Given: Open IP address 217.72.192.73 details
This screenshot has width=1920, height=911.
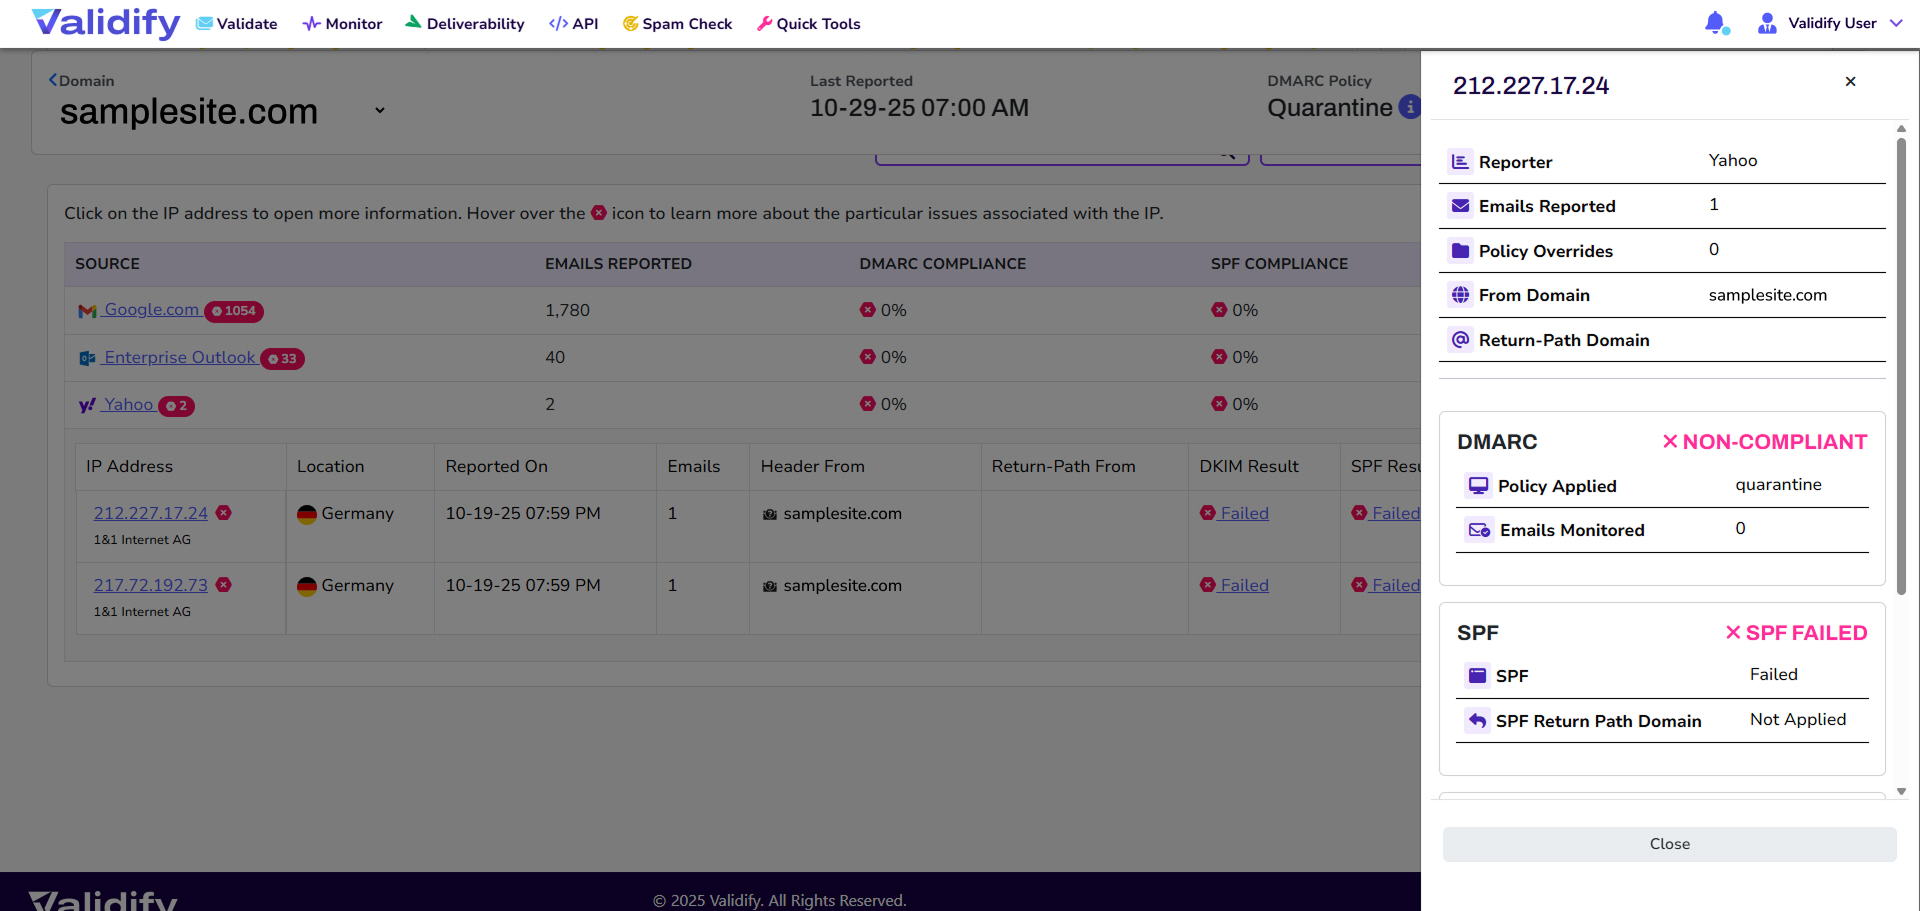Looking at the screenshot, I should pos(151,585).
